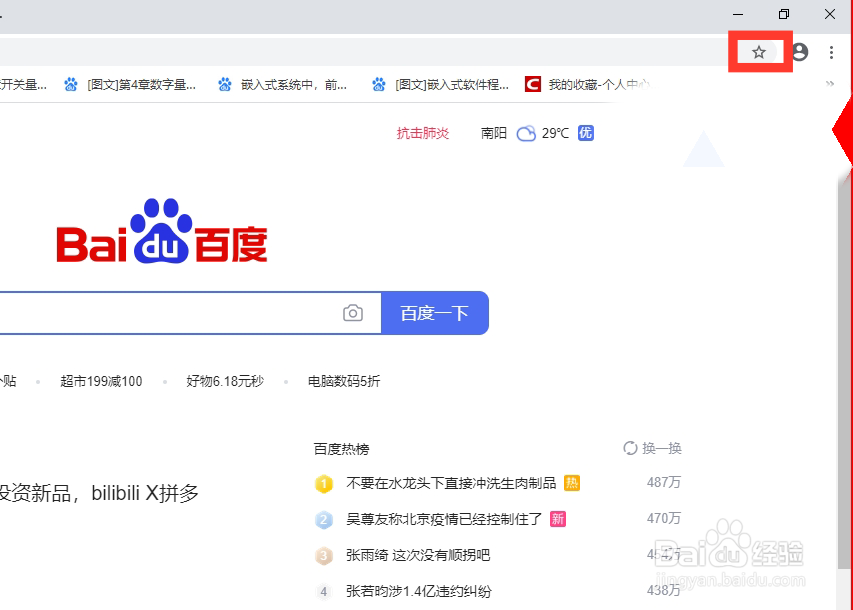Refresh the hot list with 换一换
Screen dimensions: 853x610
pyautogui.click(x=652, y=448)
